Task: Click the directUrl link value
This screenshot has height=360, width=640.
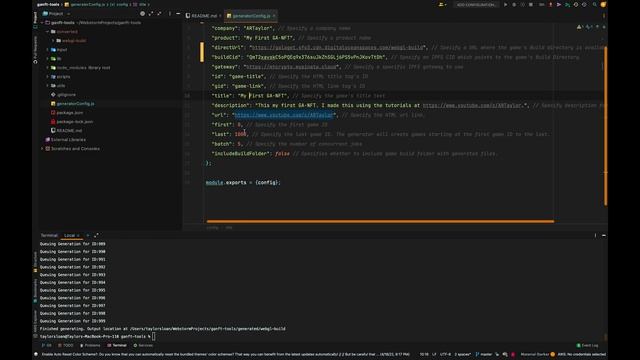Action: tap(338, 47)
